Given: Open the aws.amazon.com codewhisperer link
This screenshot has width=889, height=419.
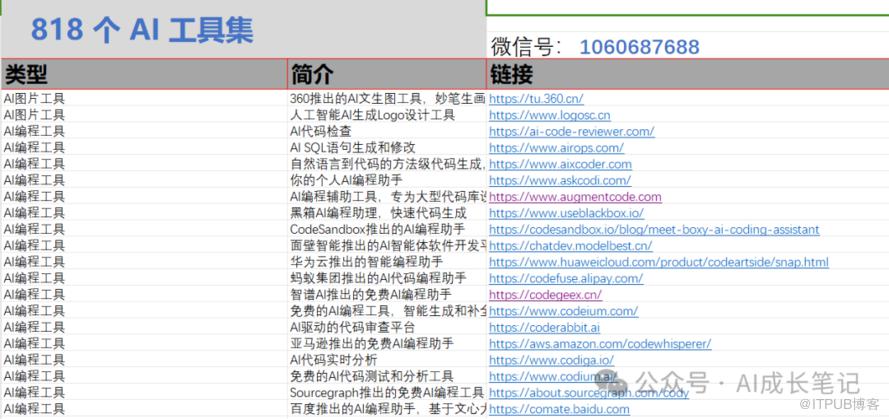Looking at the screenshot, I should (x=600, y=344).
